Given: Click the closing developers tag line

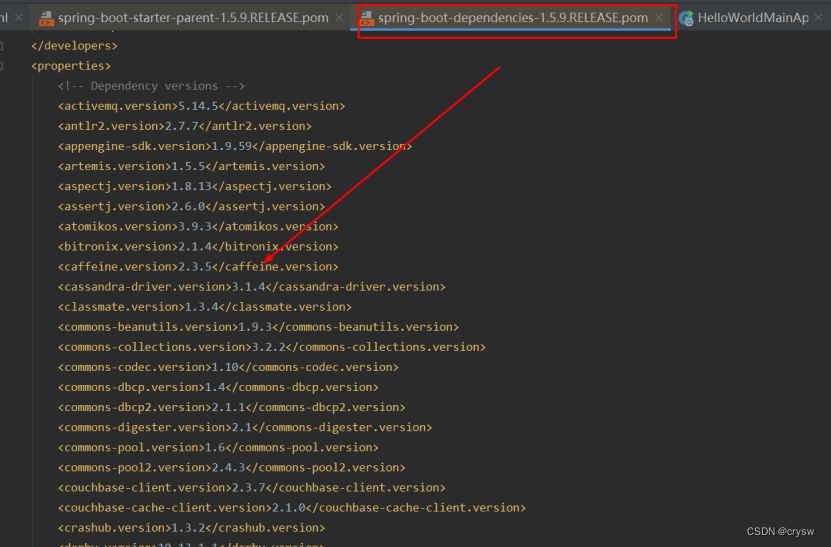Looking at the screenshot, I should point(74,46).
